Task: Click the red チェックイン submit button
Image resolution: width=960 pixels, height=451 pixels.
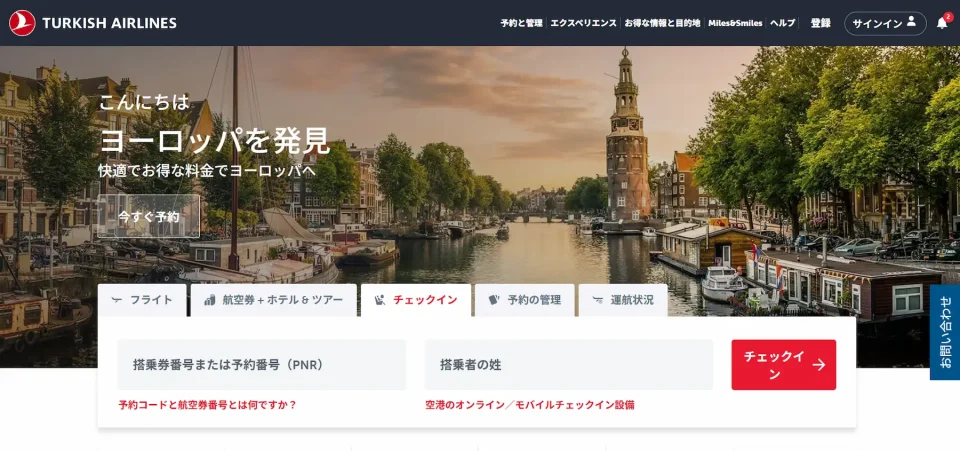Action: click(x=784, y=365)
